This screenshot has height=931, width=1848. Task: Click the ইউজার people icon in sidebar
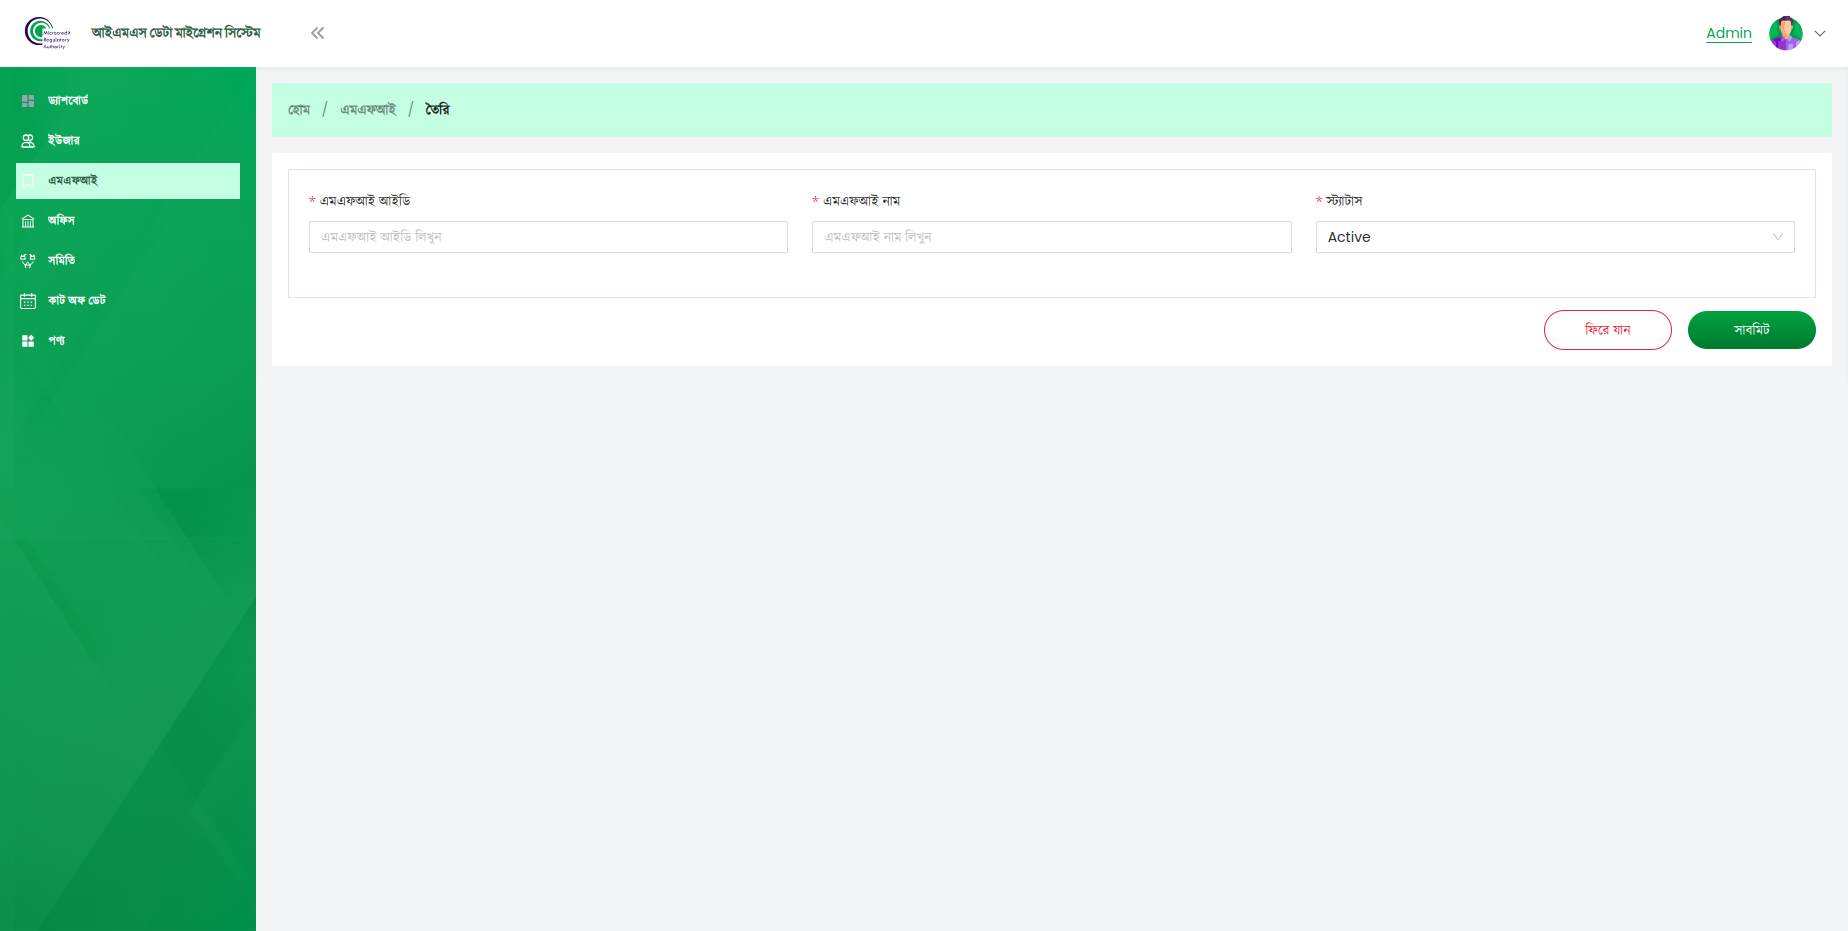click(x=28, y=141)
